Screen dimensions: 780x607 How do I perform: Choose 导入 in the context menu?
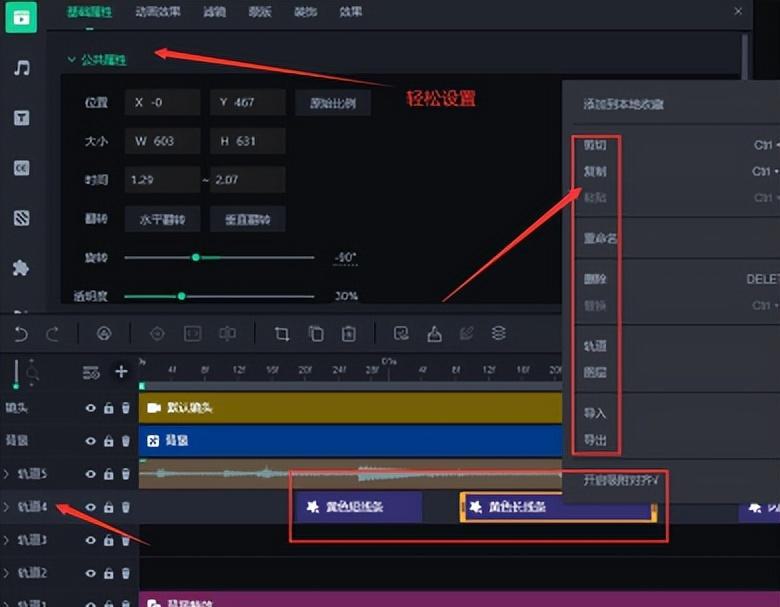[595, 413]
